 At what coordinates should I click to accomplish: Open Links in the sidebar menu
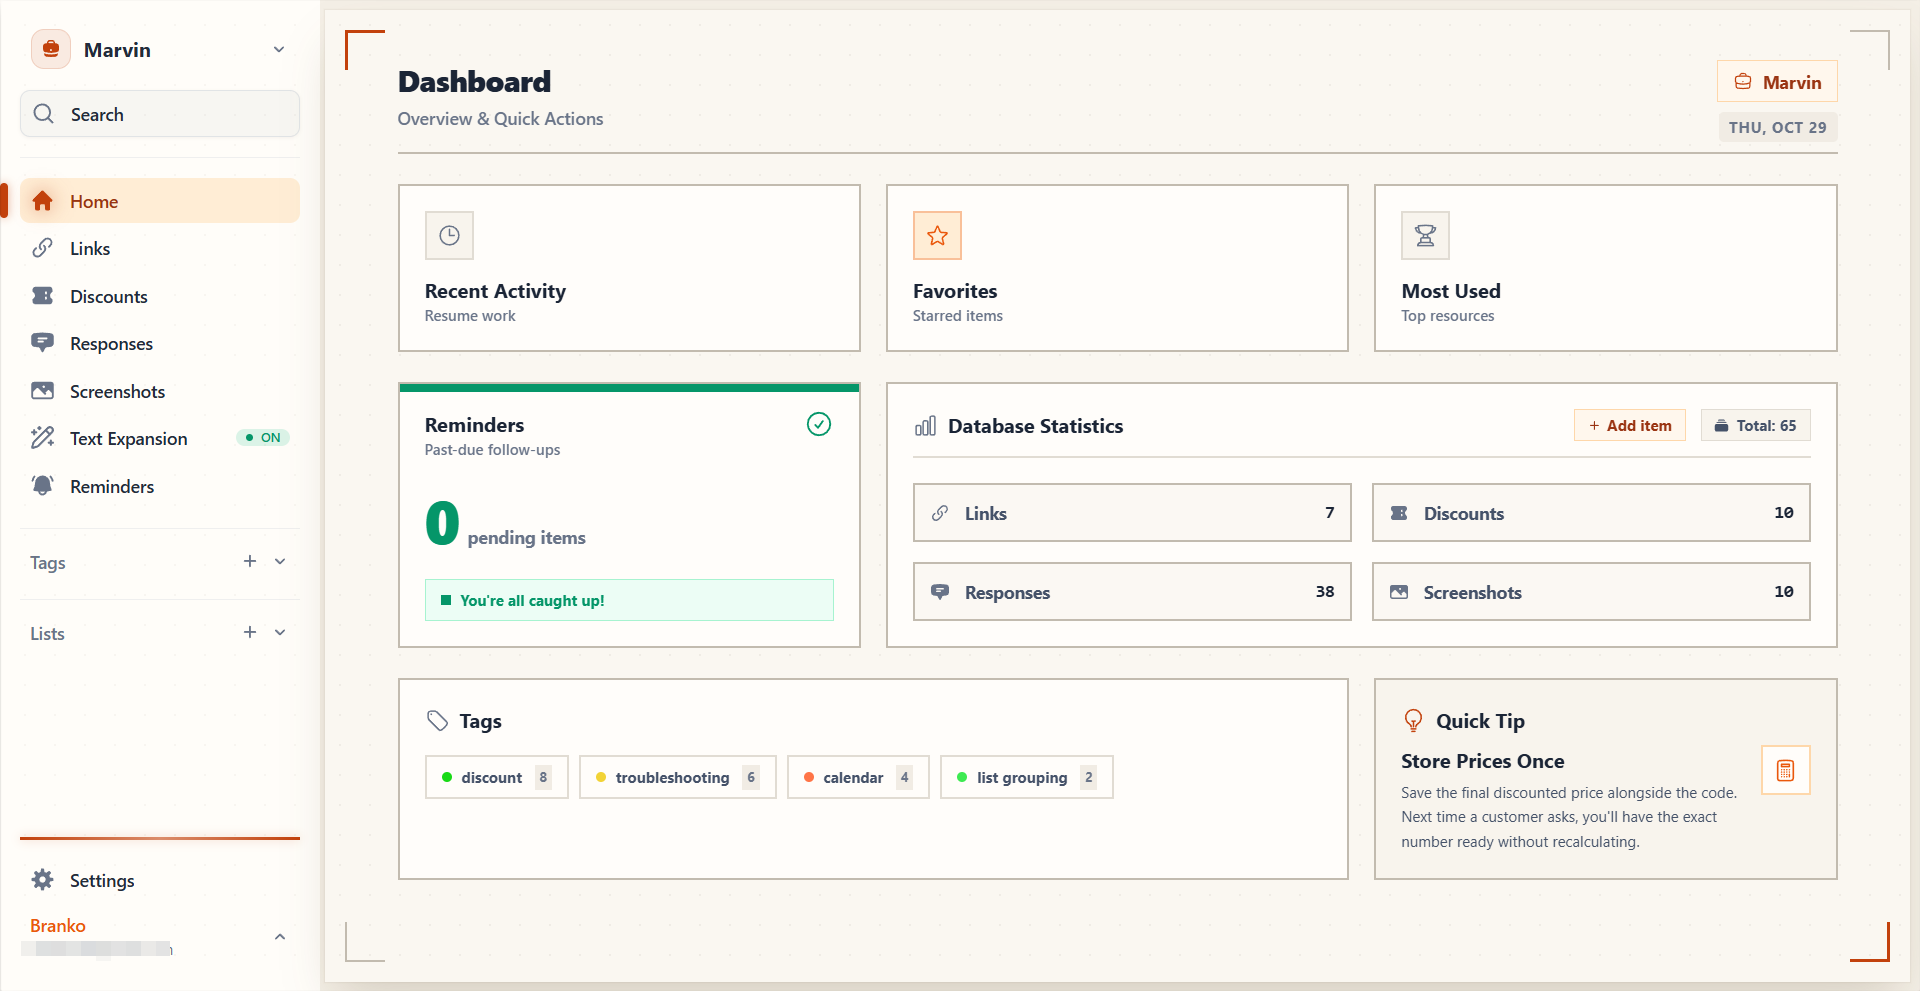[160, 249]
